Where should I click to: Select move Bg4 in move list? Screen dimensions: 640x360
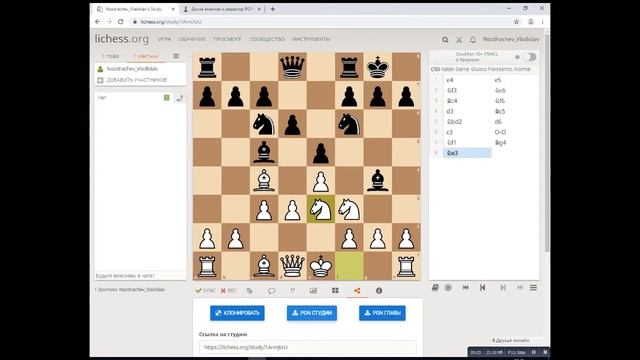click(x=515, y=142)
